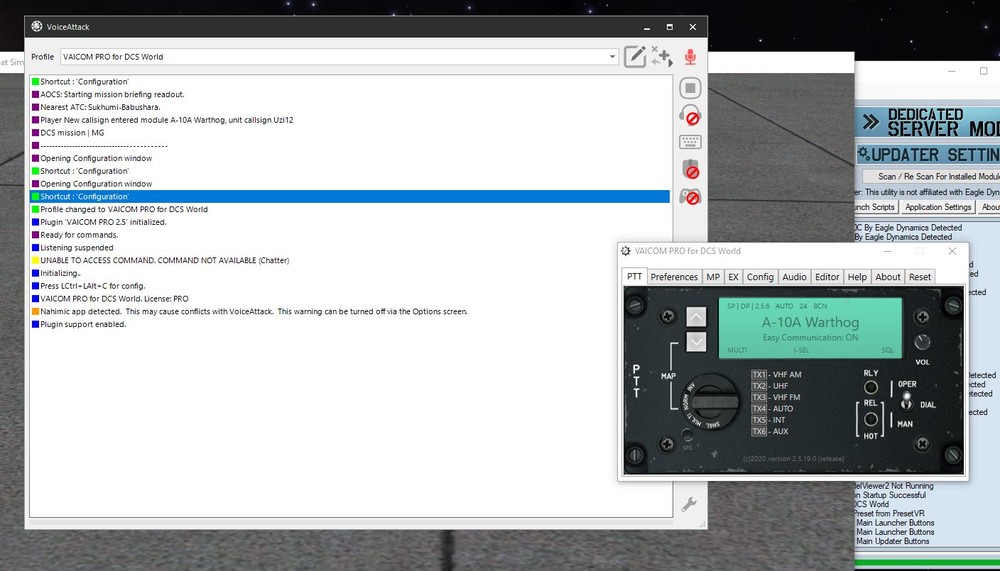The image size is (1000, 571).
Task: Open the Edit Profile pencil icon
Action: (x=635, y=56)
